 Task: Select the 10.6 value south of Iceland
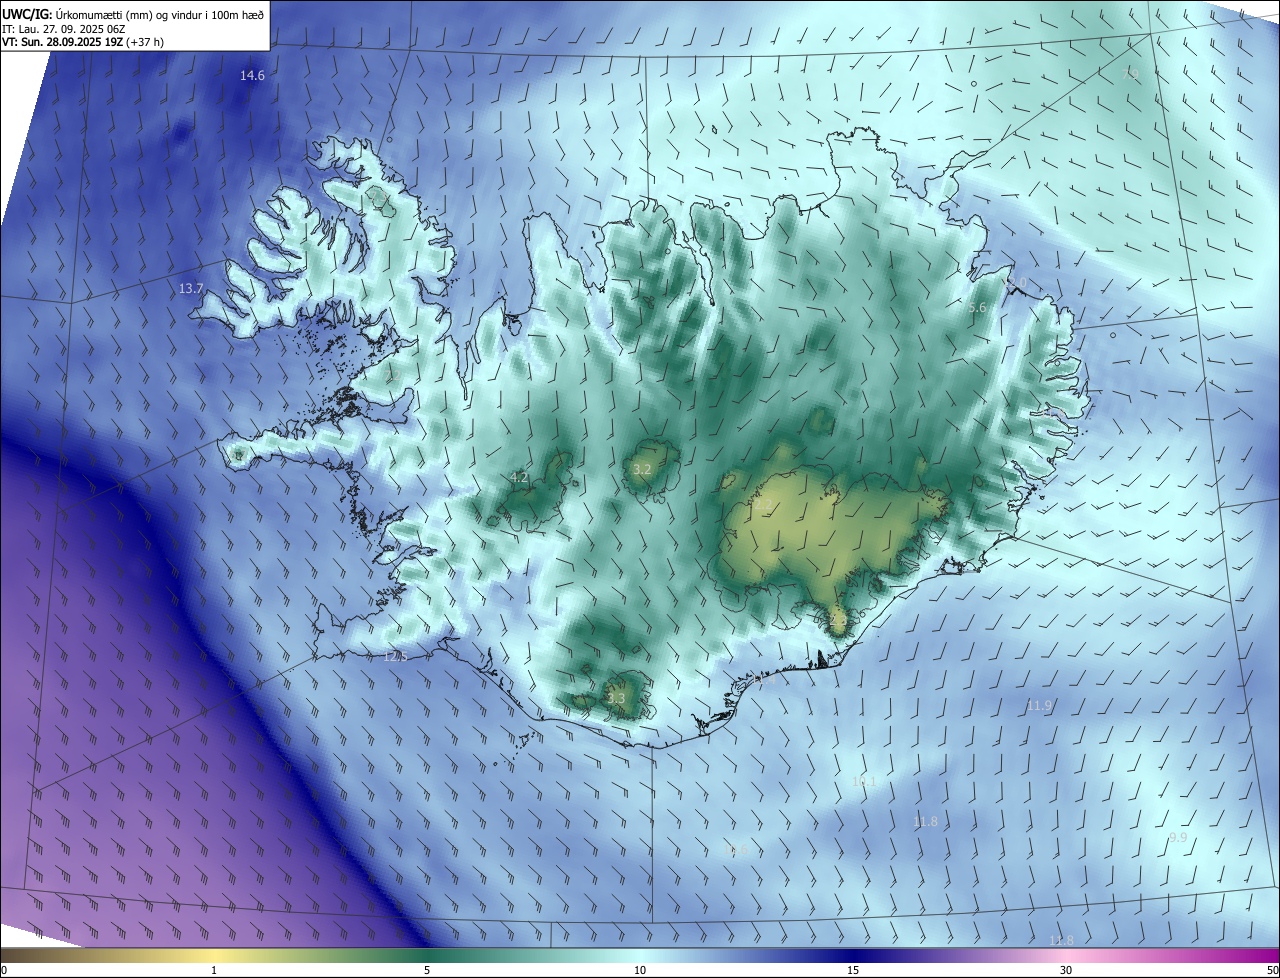[735, 850]
